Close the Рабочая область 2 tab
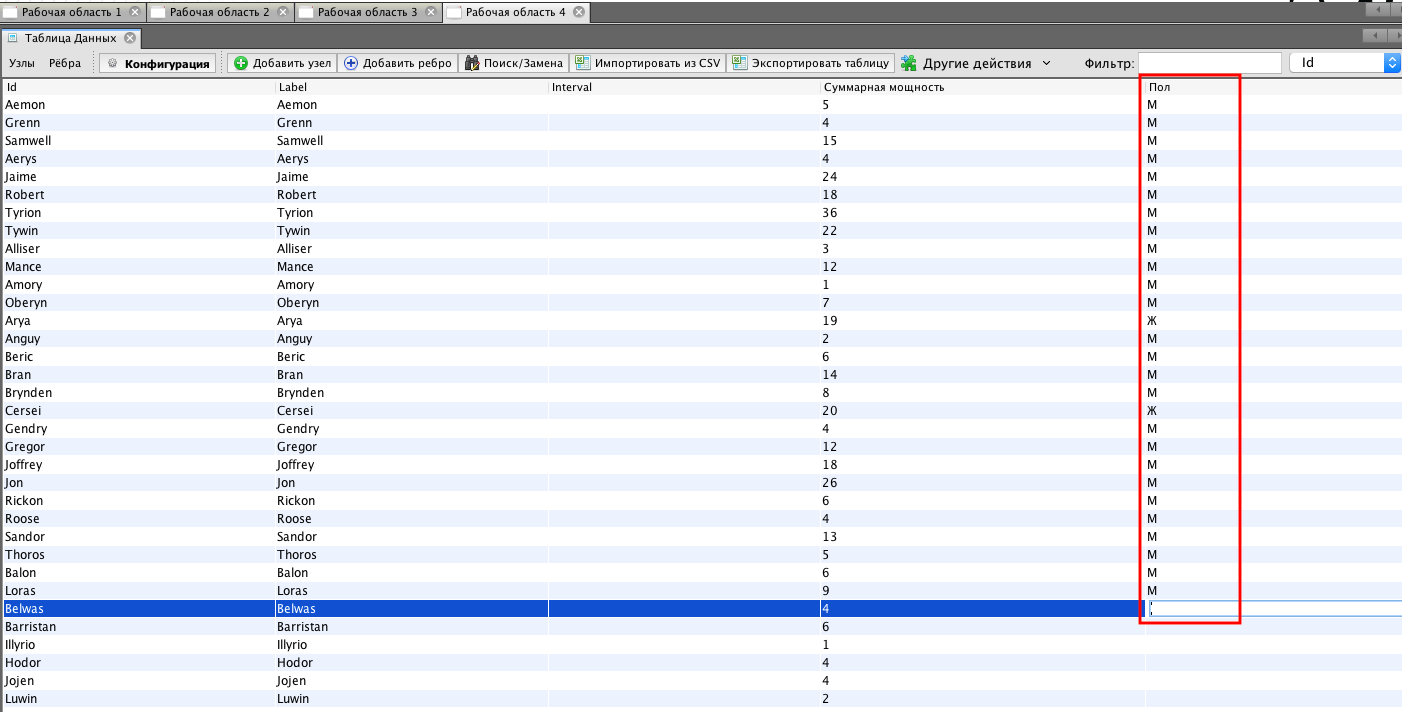 283,12
